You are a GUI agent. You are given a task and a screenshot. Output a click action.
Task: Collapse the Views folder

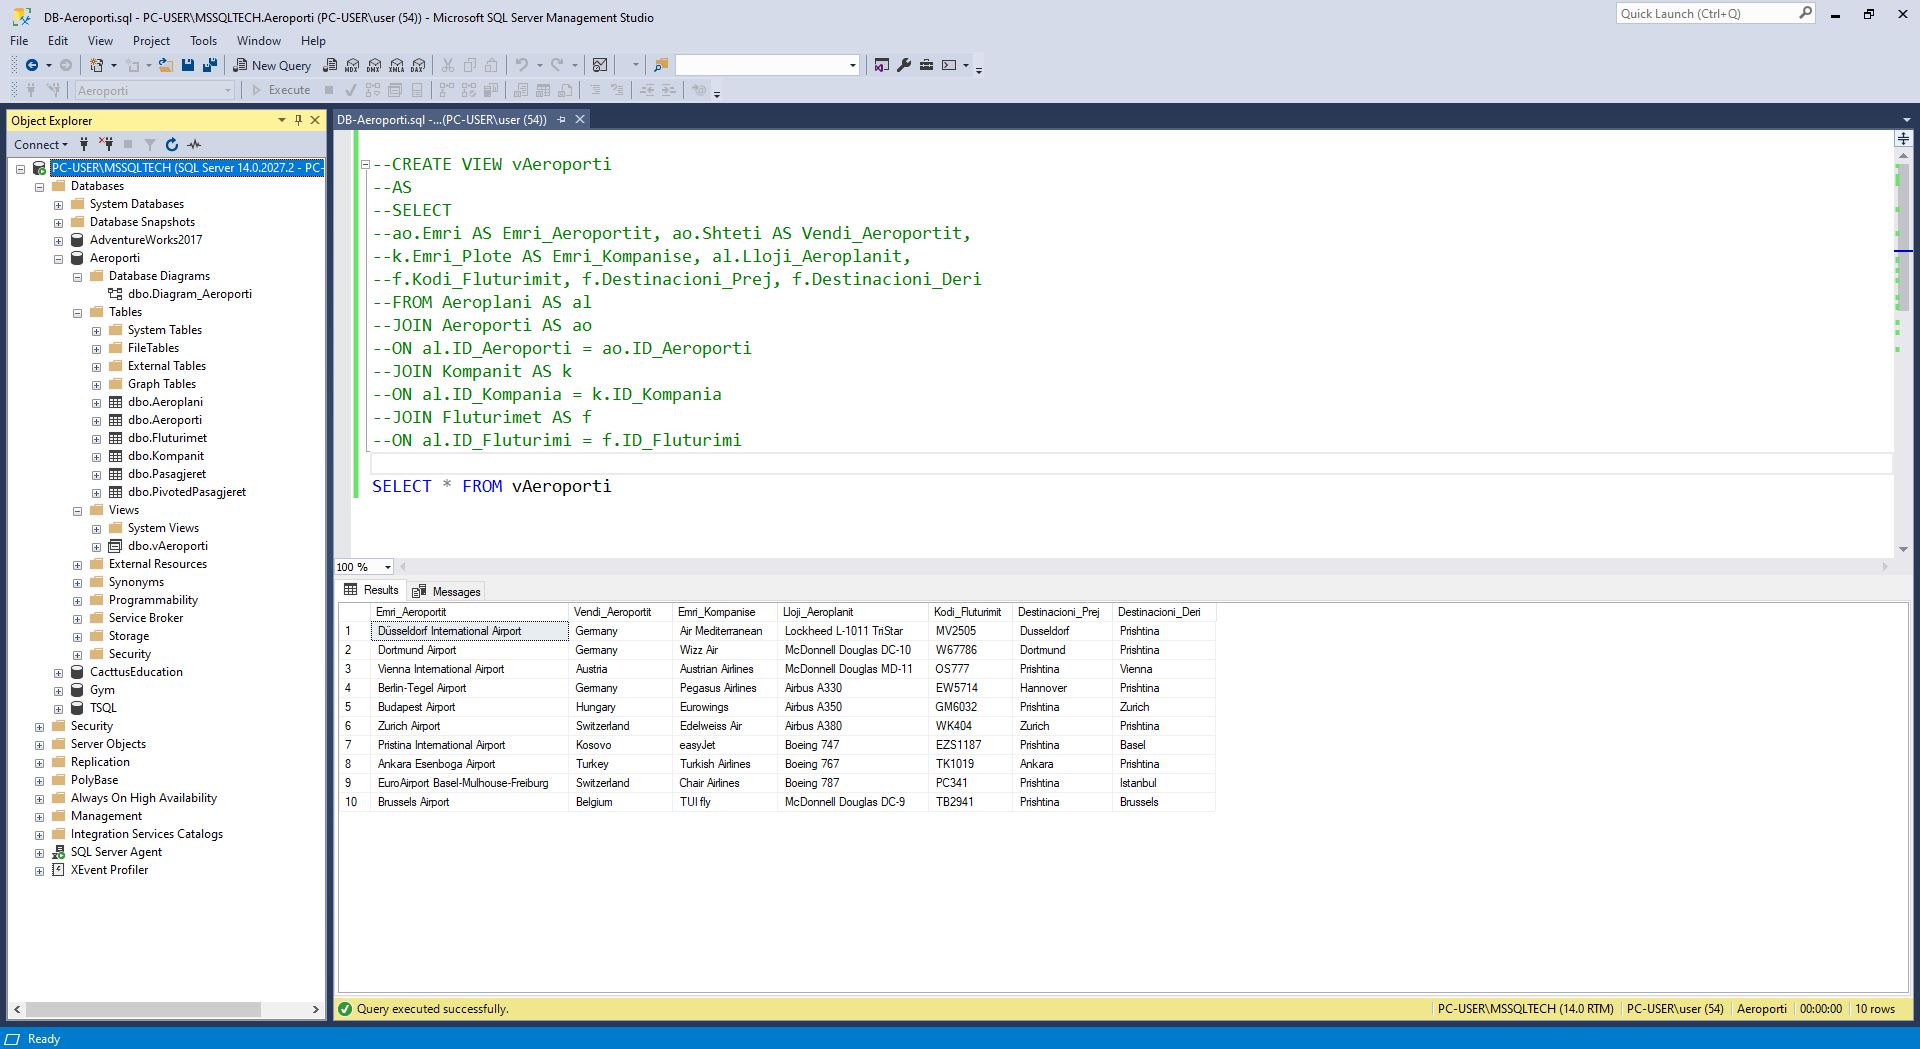pyautogui.click(x=77, y=510)
